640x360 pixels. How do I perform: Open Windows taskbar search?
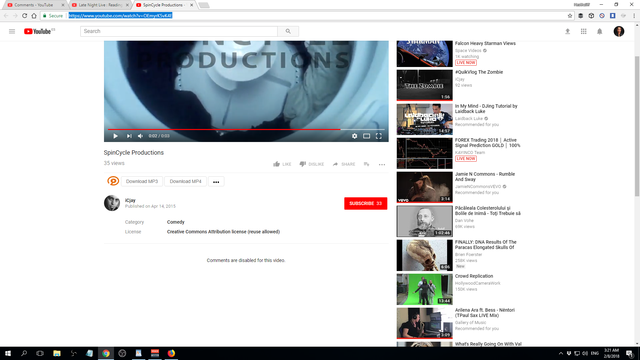(24, 353)
